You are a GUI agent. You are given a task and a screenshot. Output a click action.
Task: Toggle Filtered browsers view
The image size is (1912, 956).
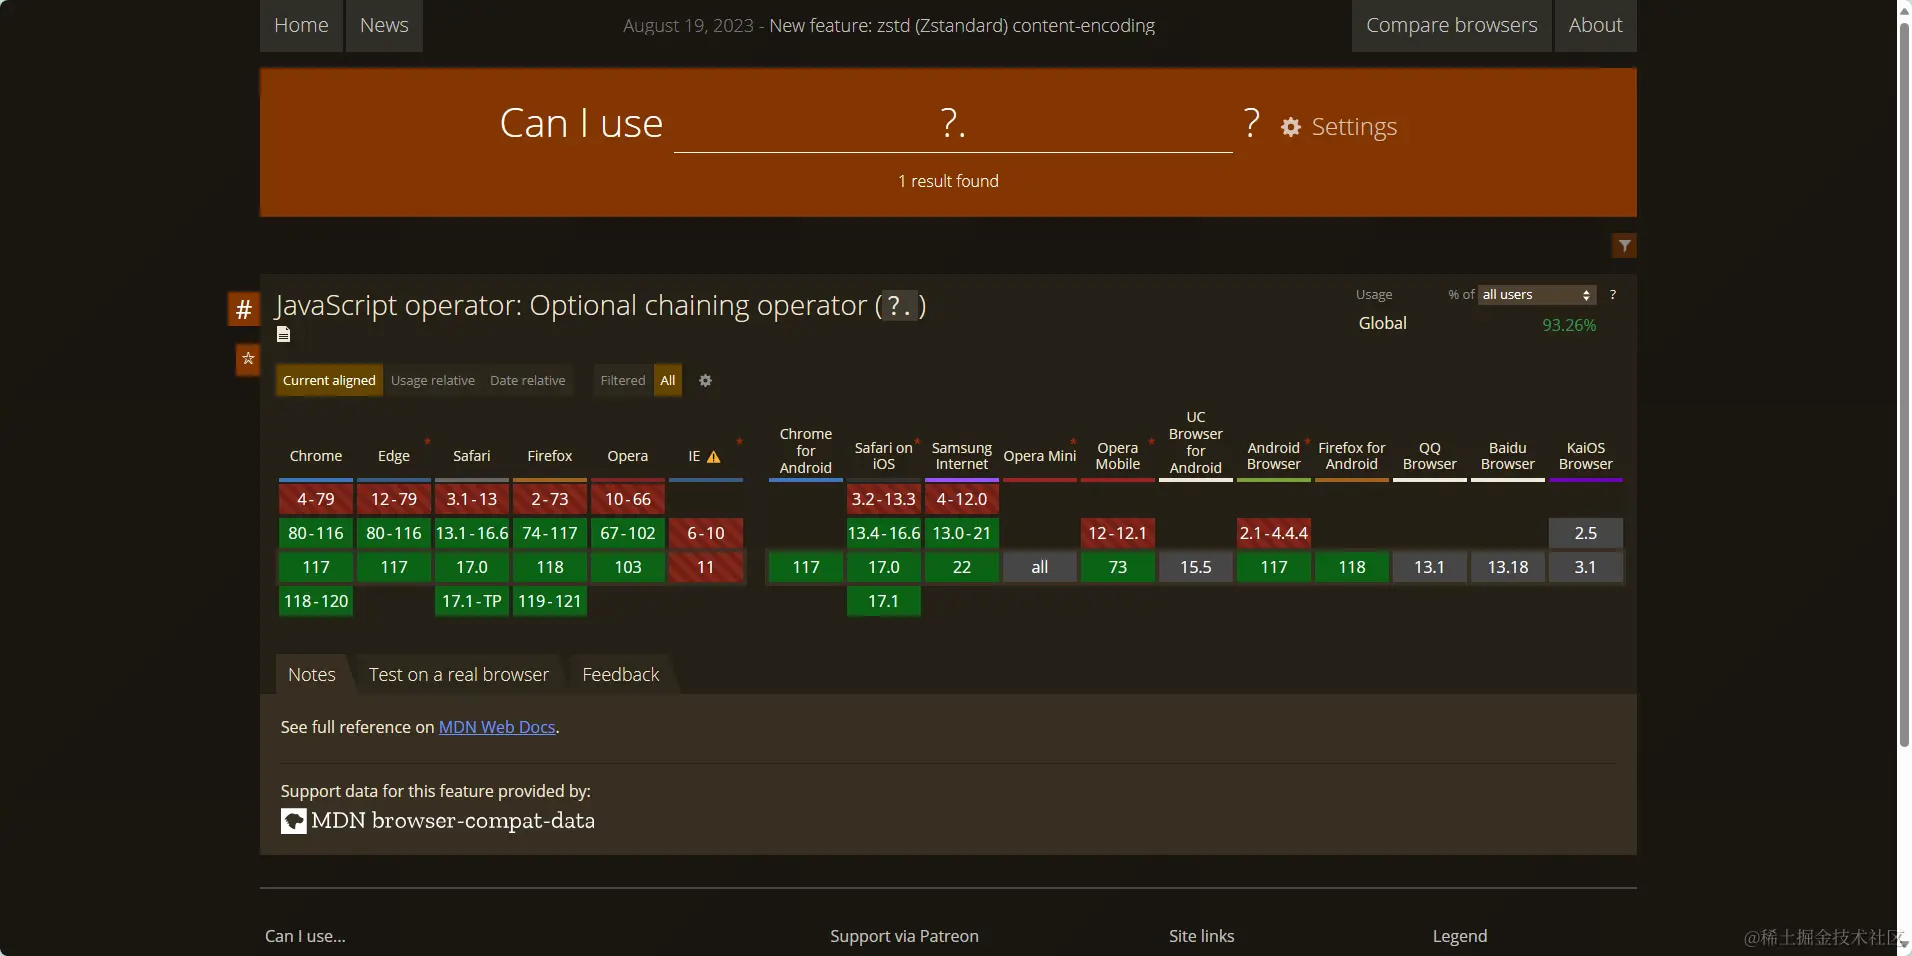tap(623, 380)
